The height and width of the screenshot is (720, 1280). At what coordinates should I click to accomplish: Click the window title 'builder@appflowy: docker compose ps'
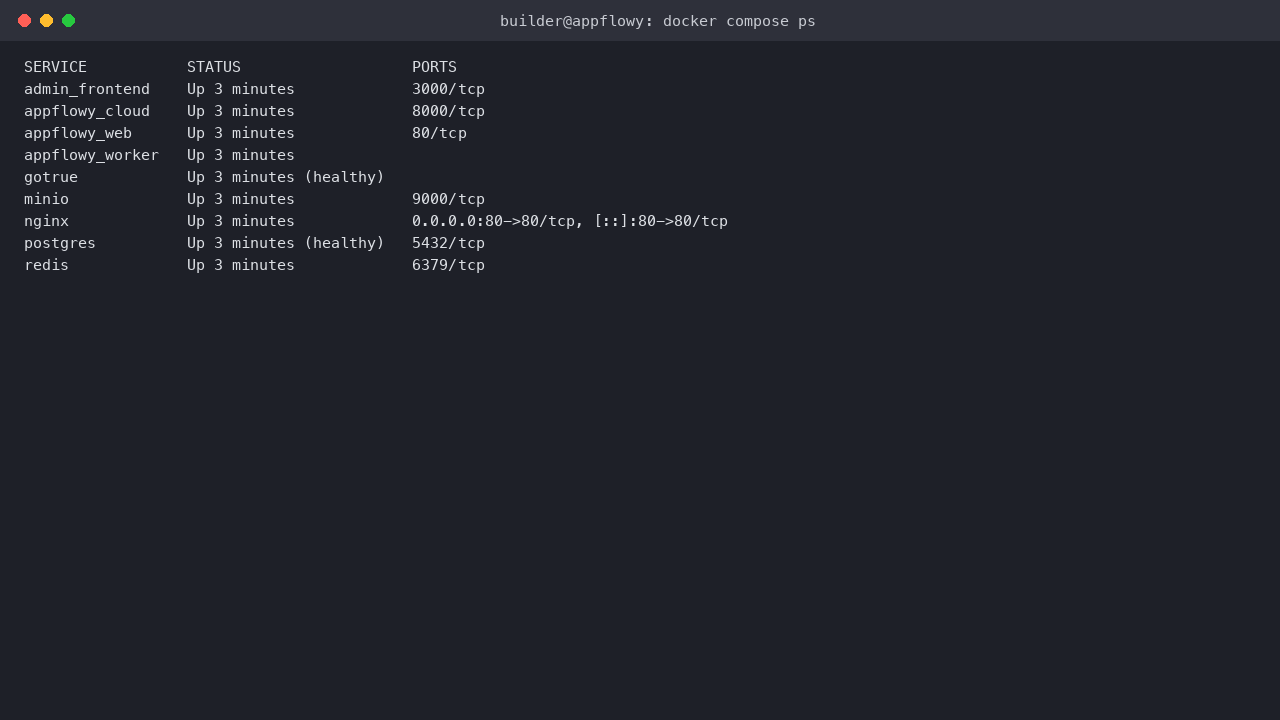pyautogui.click(x=658, y=21)
